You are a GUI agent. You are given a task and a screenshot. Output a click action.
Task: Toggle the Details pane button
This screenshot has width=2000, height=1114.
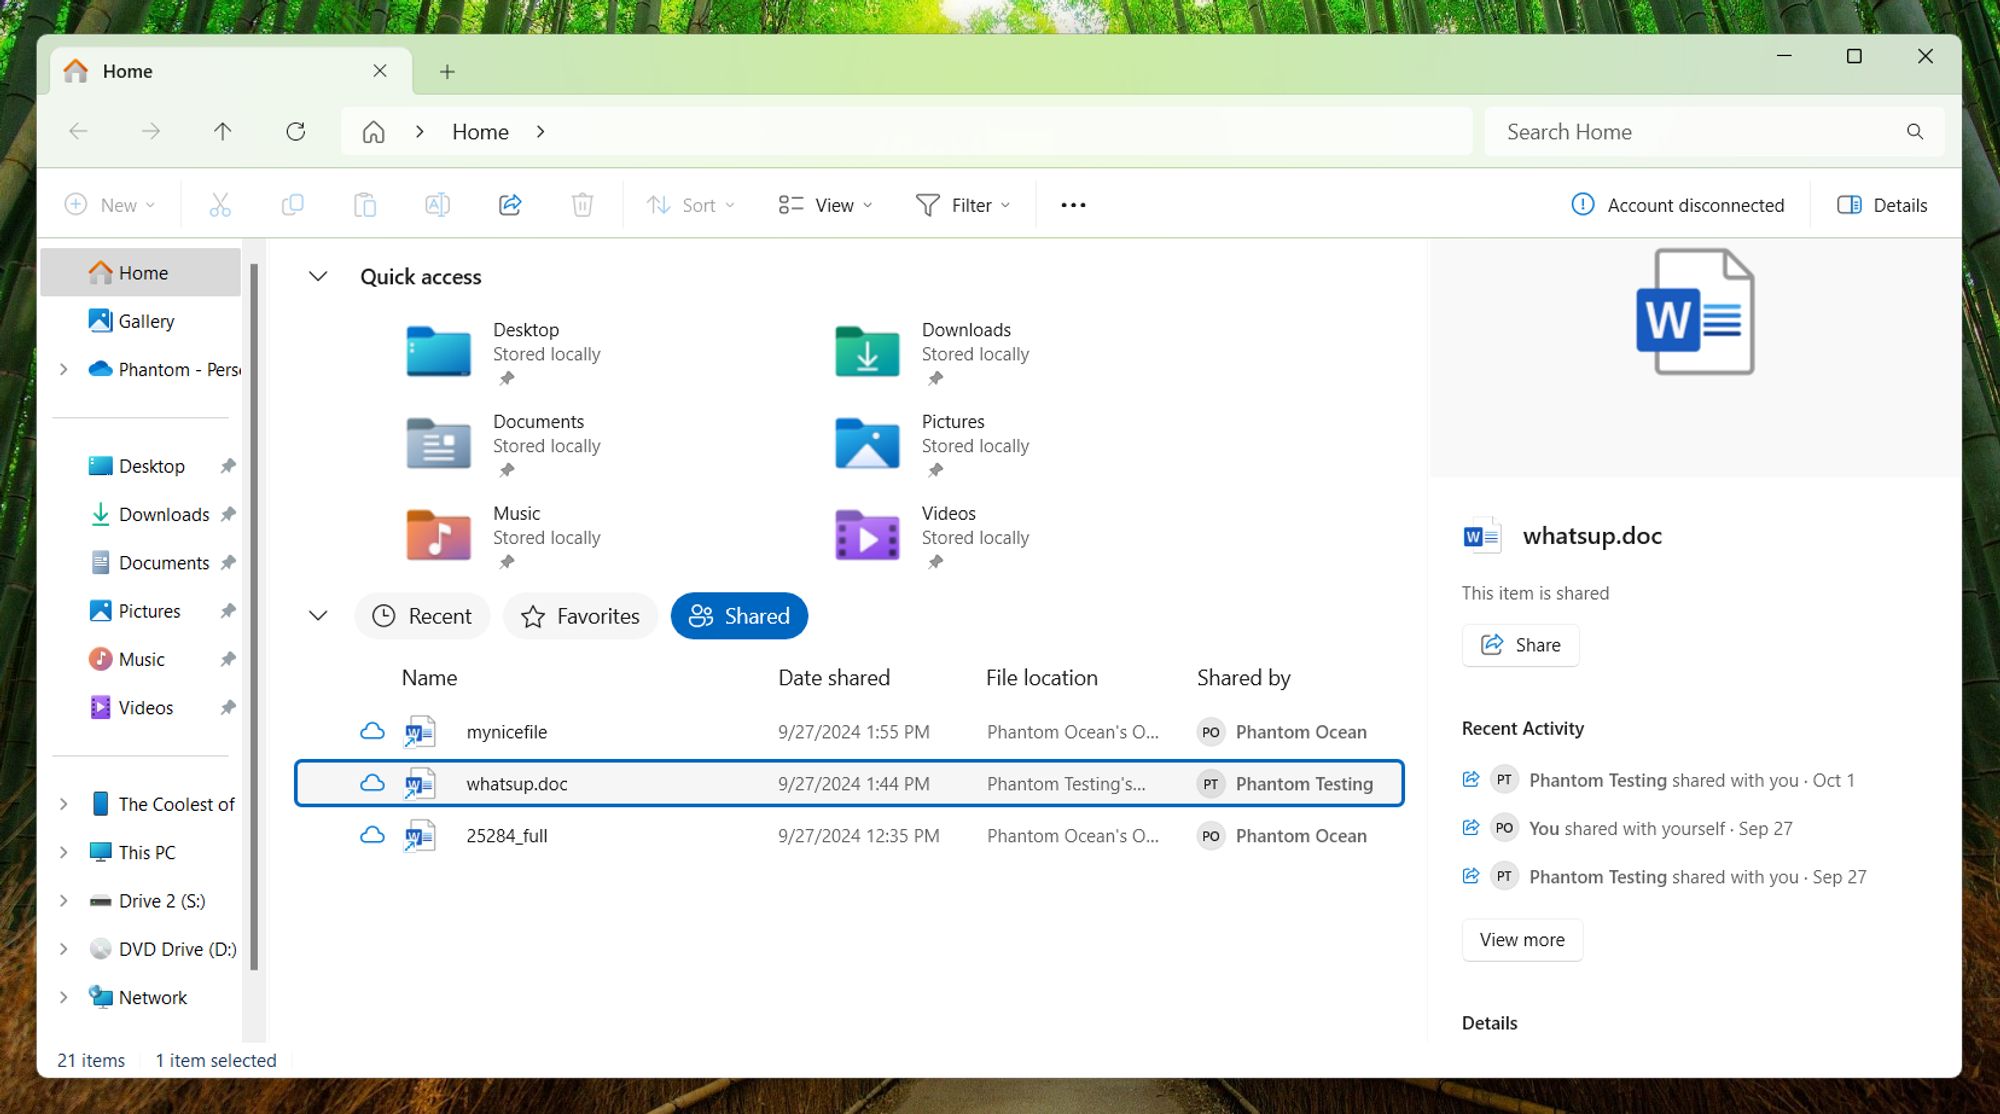point(1882,205)
